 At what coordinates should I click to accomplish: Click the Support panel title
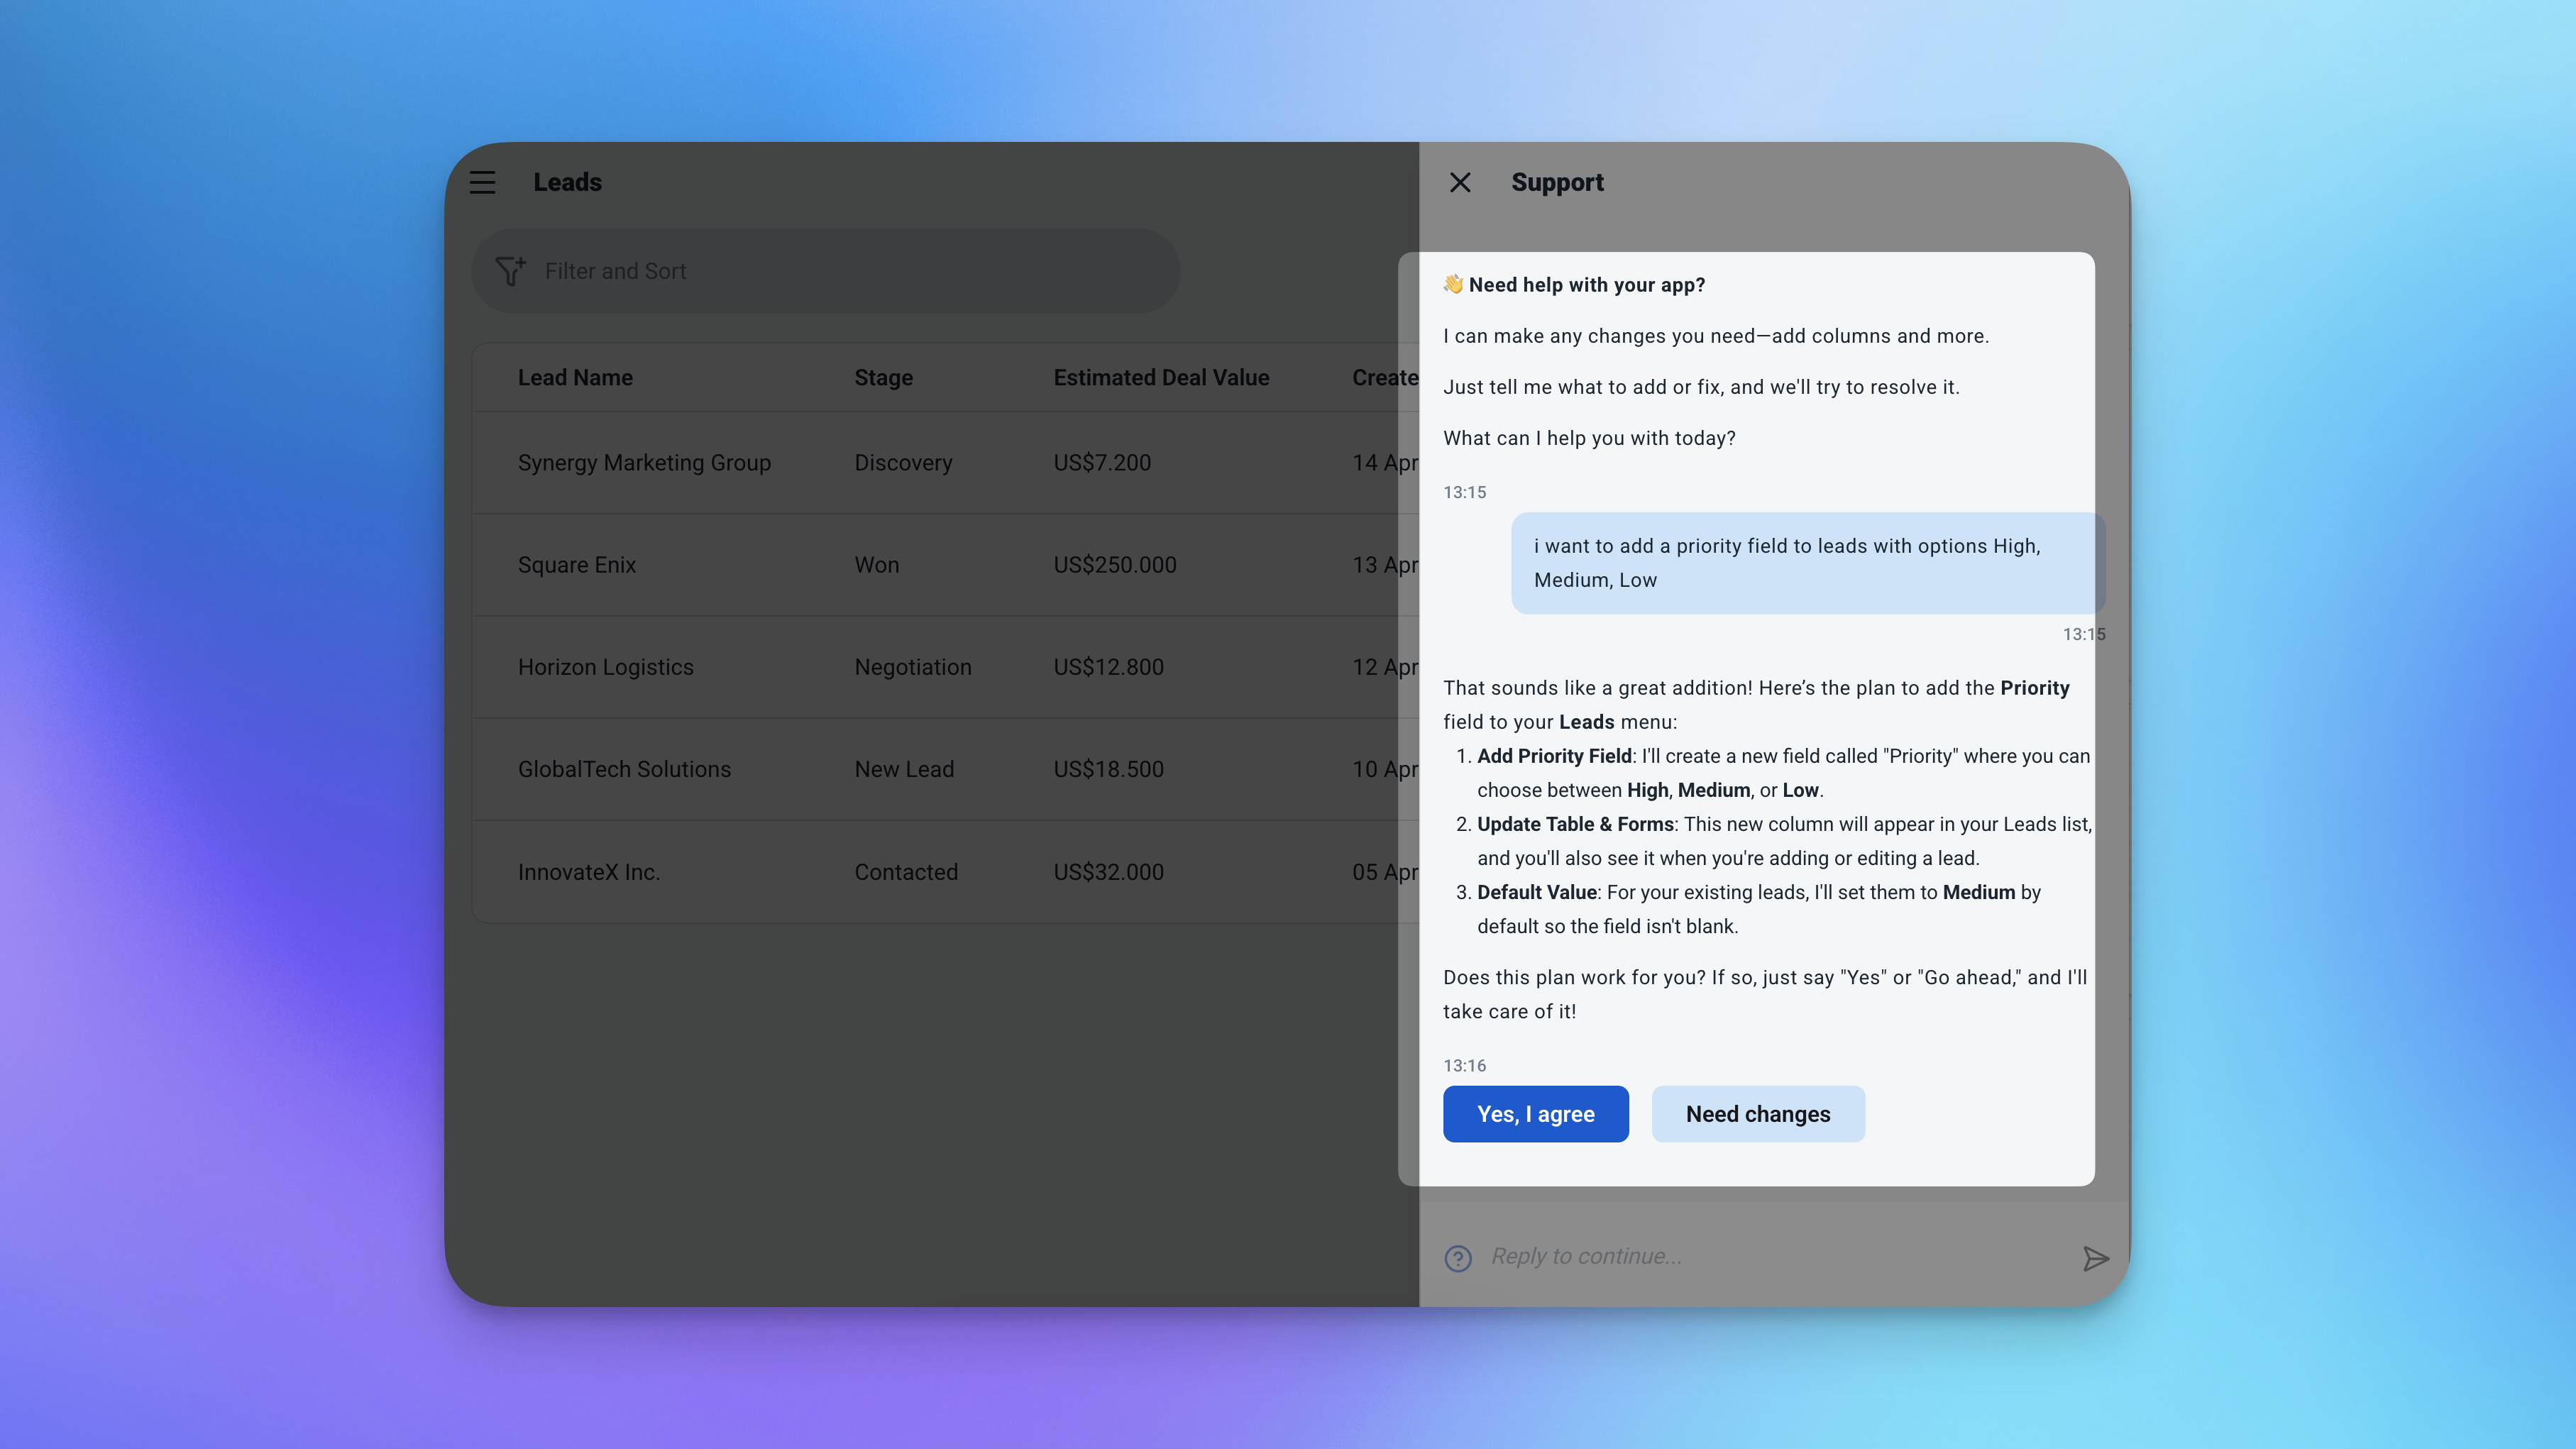coord(1557,182)
